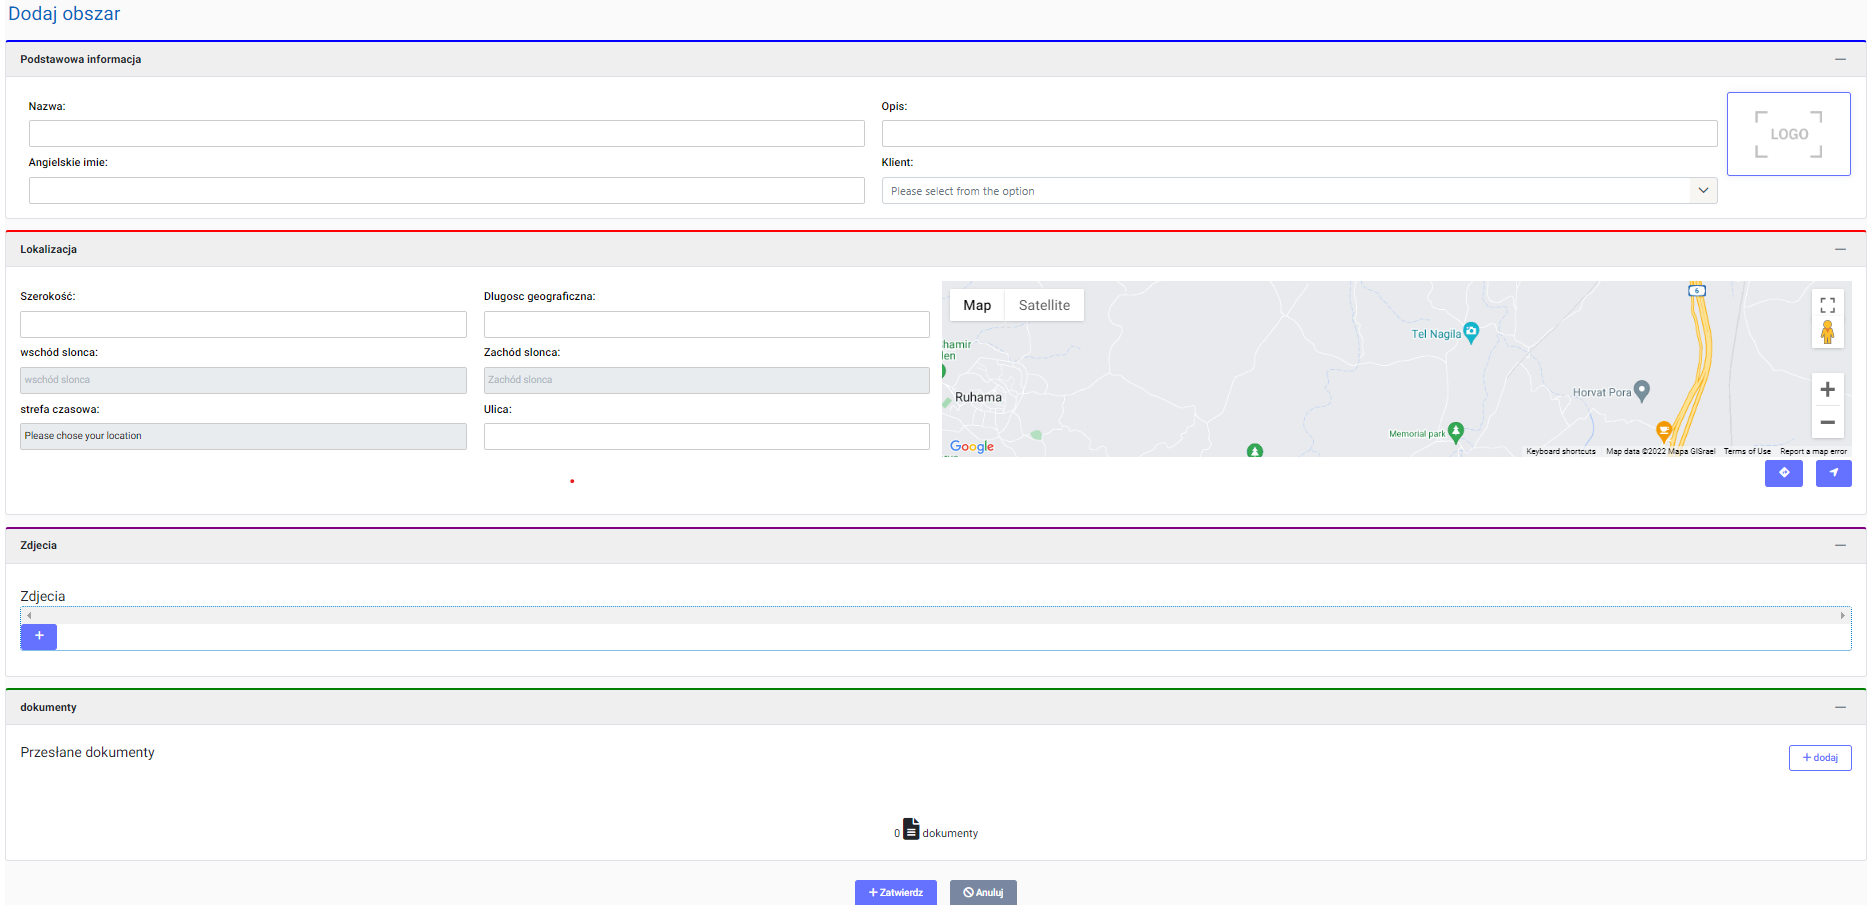Open the Klient dropdown
The width and height of the screenshot is (1873, 905).
1298,191
